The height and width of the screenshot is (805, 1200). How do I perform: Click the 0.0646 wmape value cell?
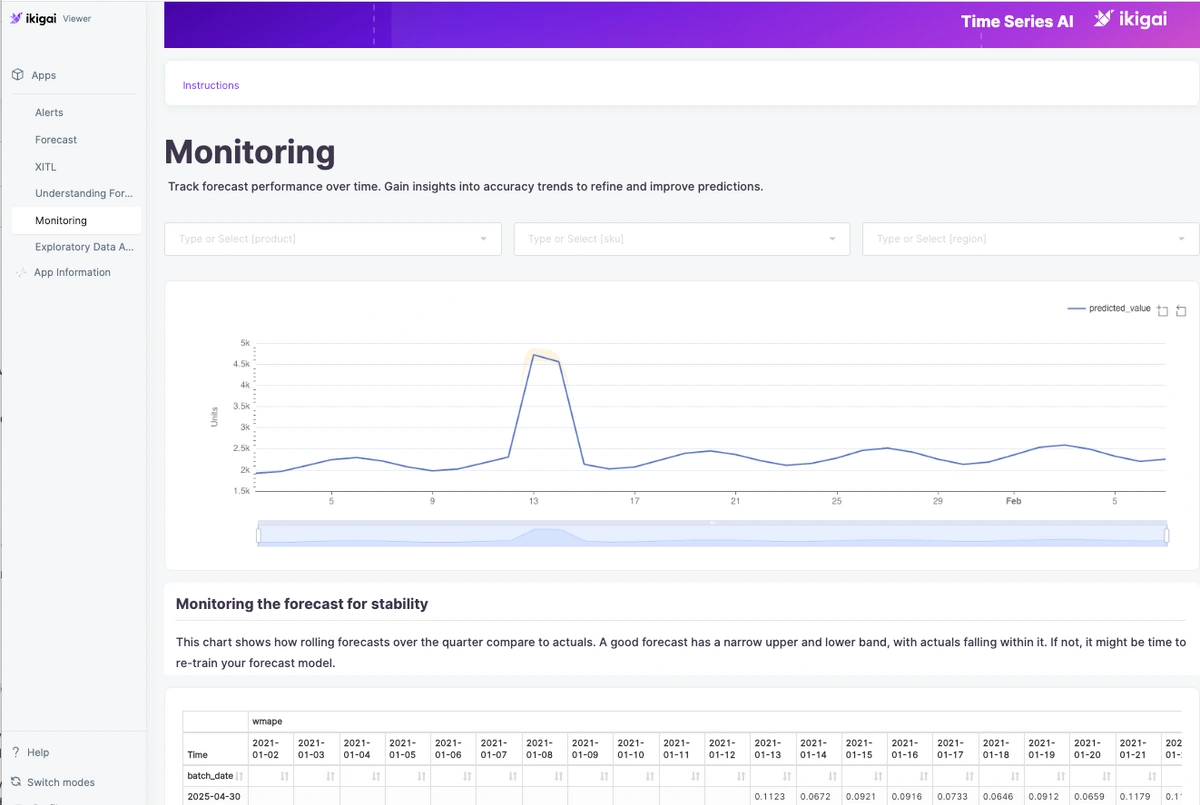point(1002,796)
